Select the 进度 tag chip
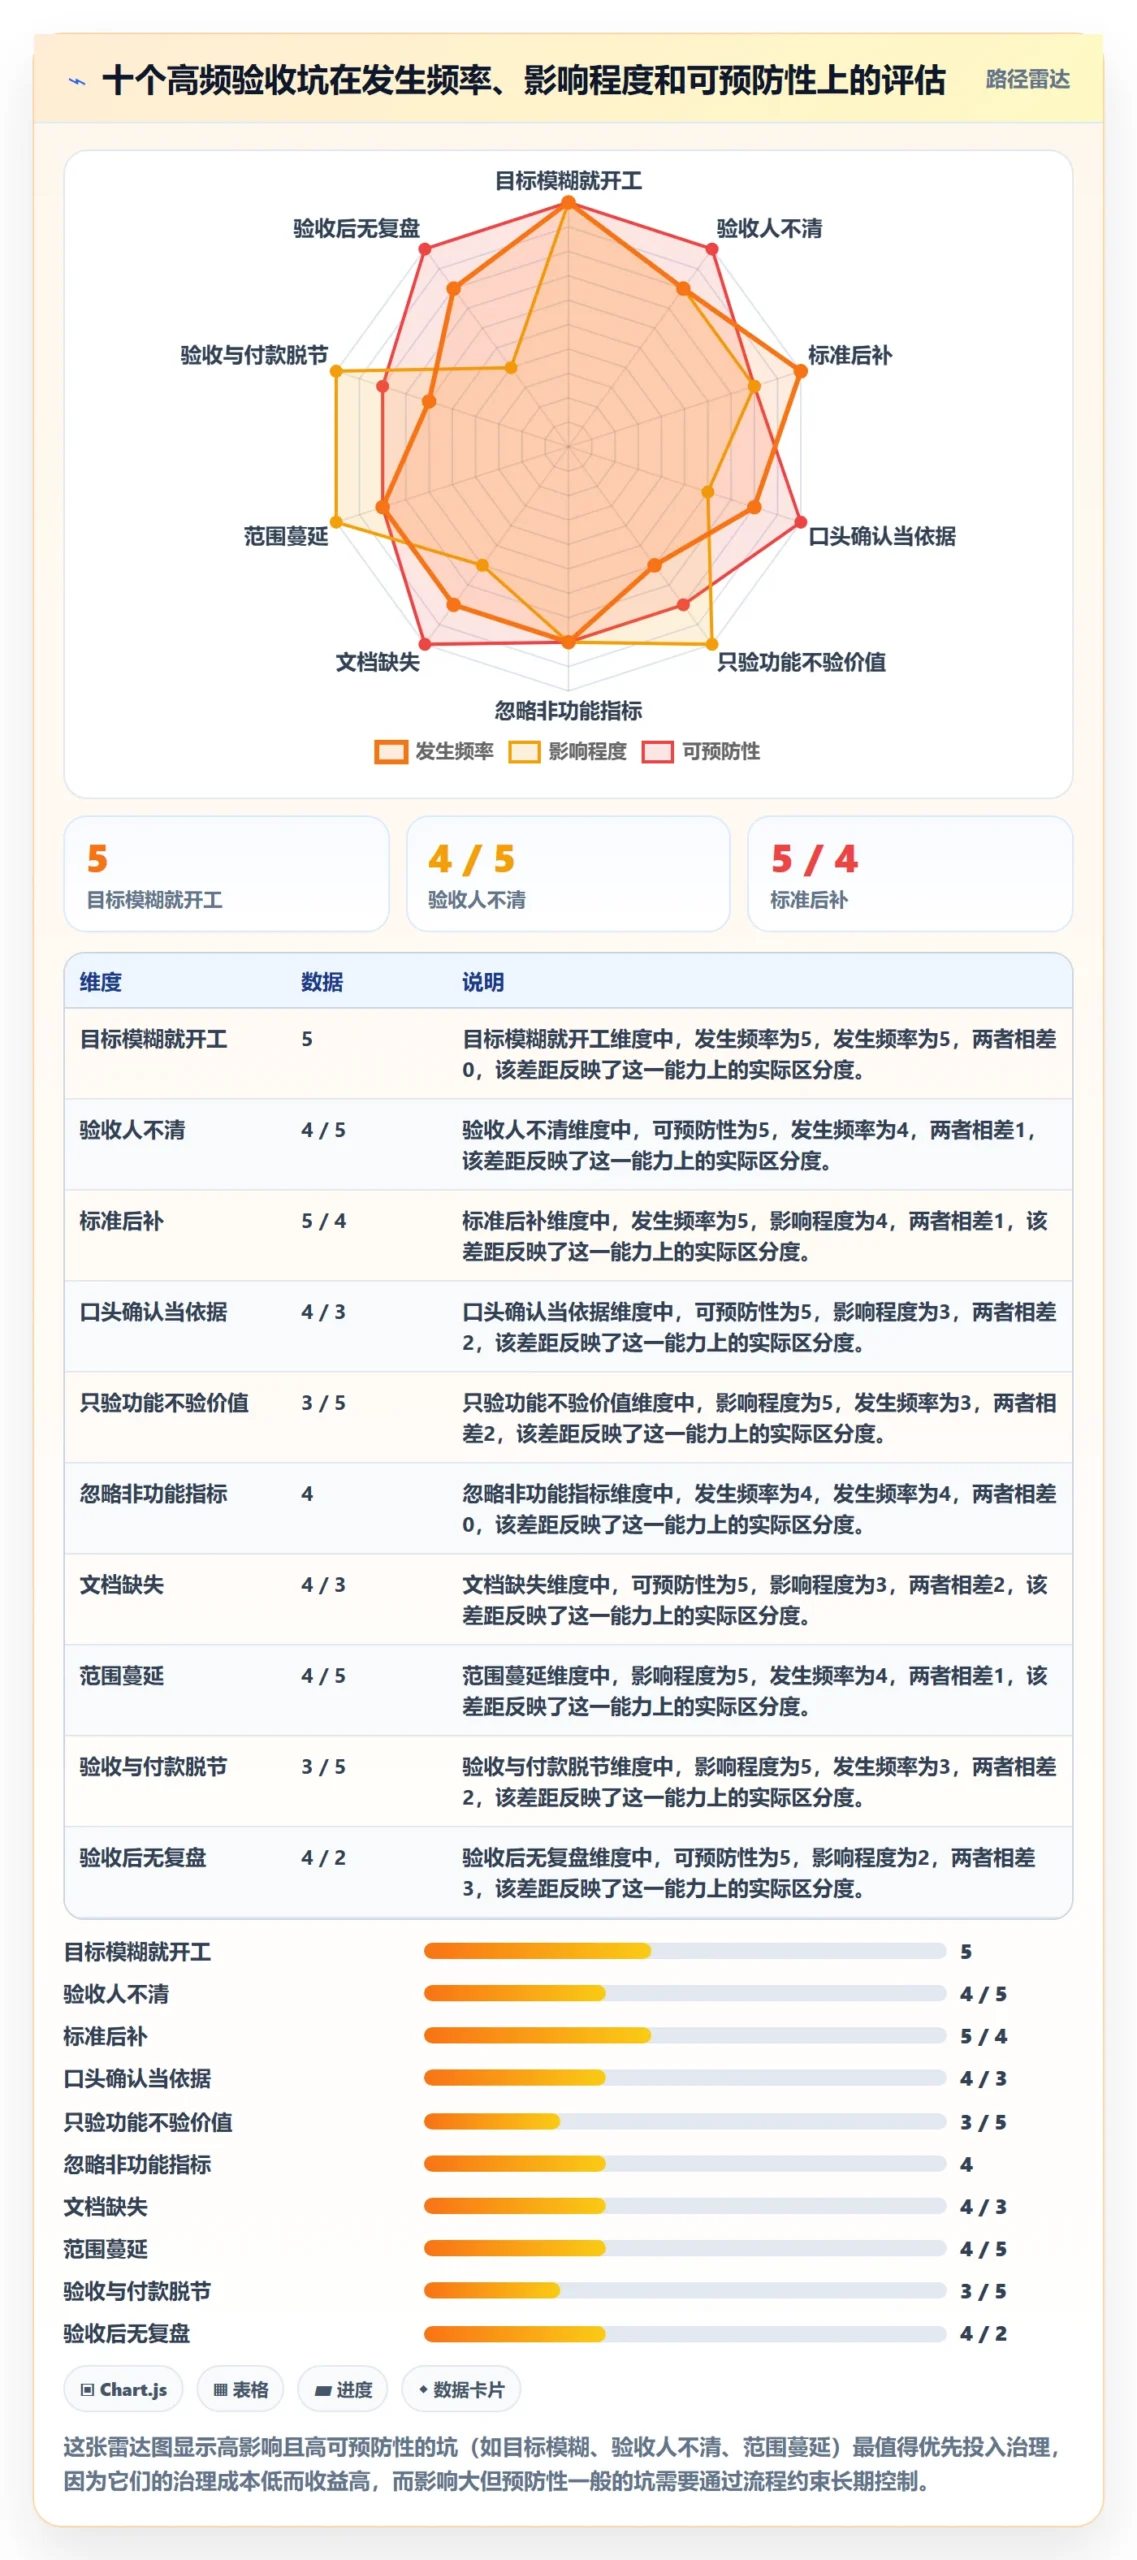The width and height of the screenshot is (1137, 2560). coord(343,2390)
